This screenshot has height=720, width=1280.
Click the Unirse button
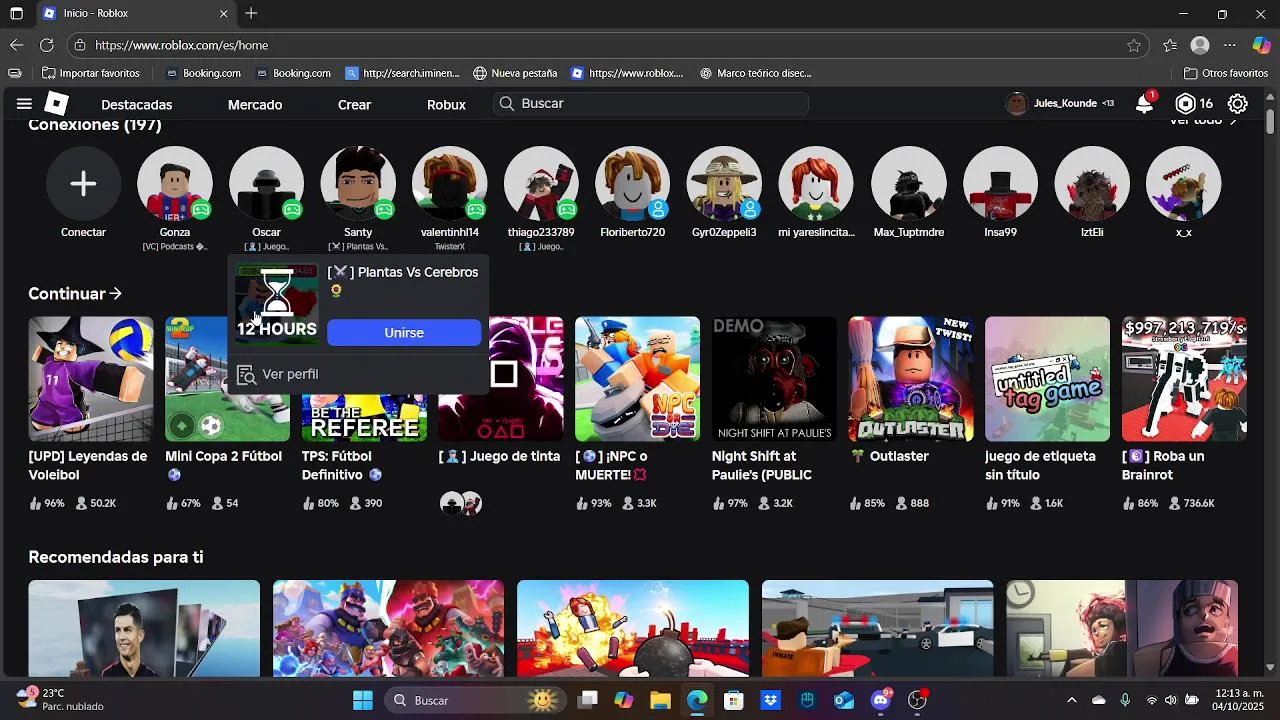(x=404, y=333)
